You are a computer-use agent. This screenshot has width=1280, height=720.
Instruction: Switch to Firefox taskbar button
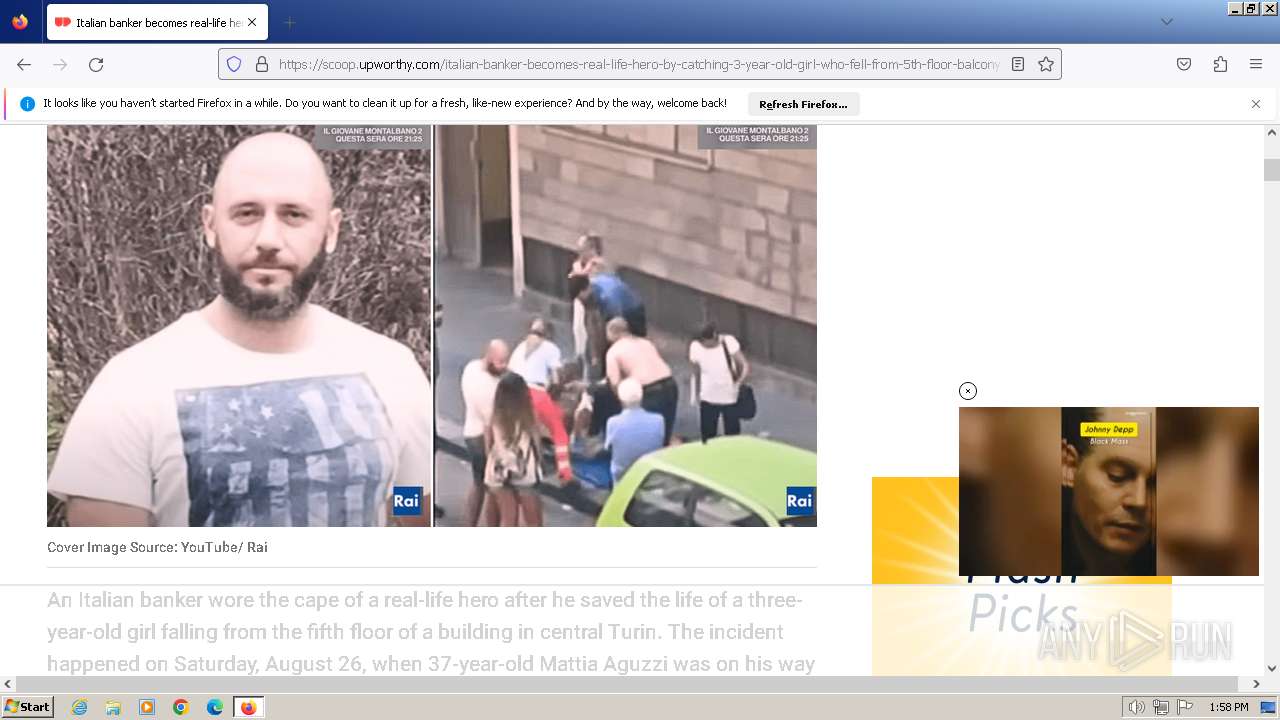point(248,707)
